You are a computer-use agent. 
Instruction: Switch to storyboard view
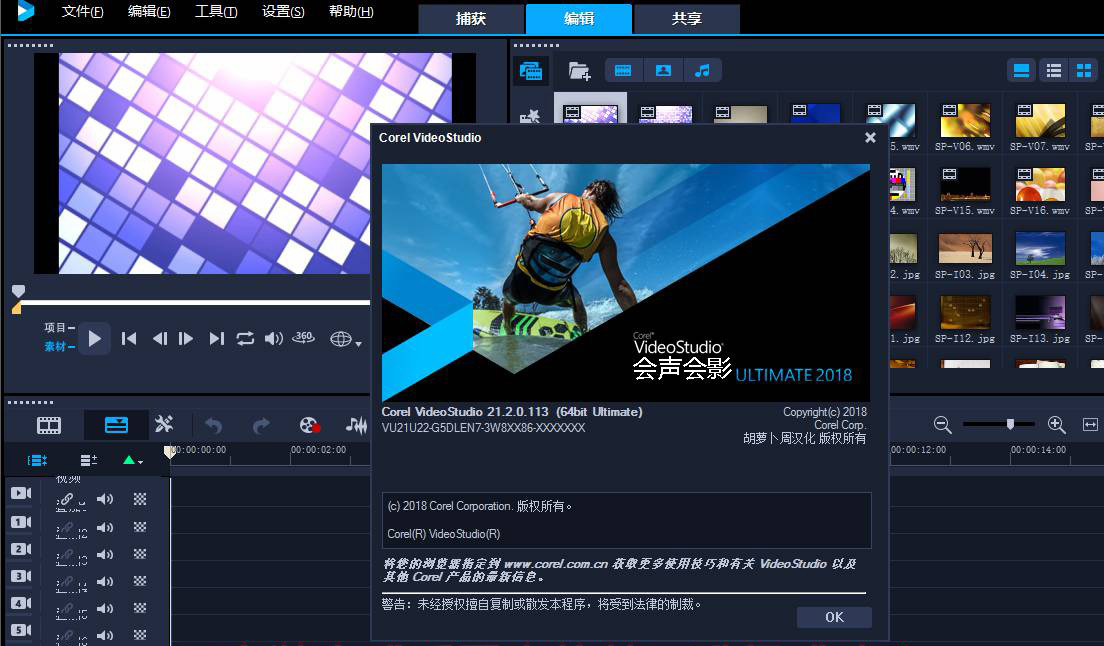(x=49, y=425)
